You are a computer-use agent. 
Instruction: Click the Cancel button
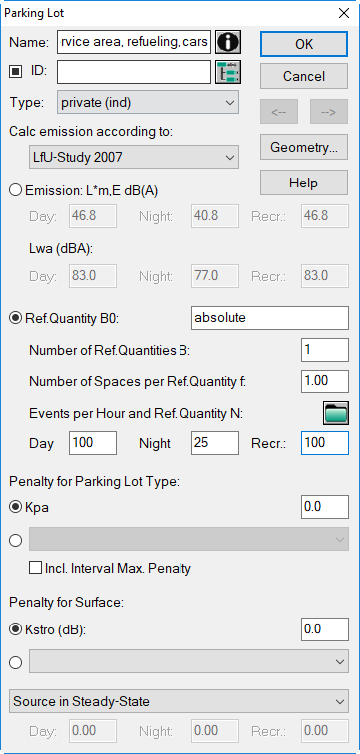304,76
